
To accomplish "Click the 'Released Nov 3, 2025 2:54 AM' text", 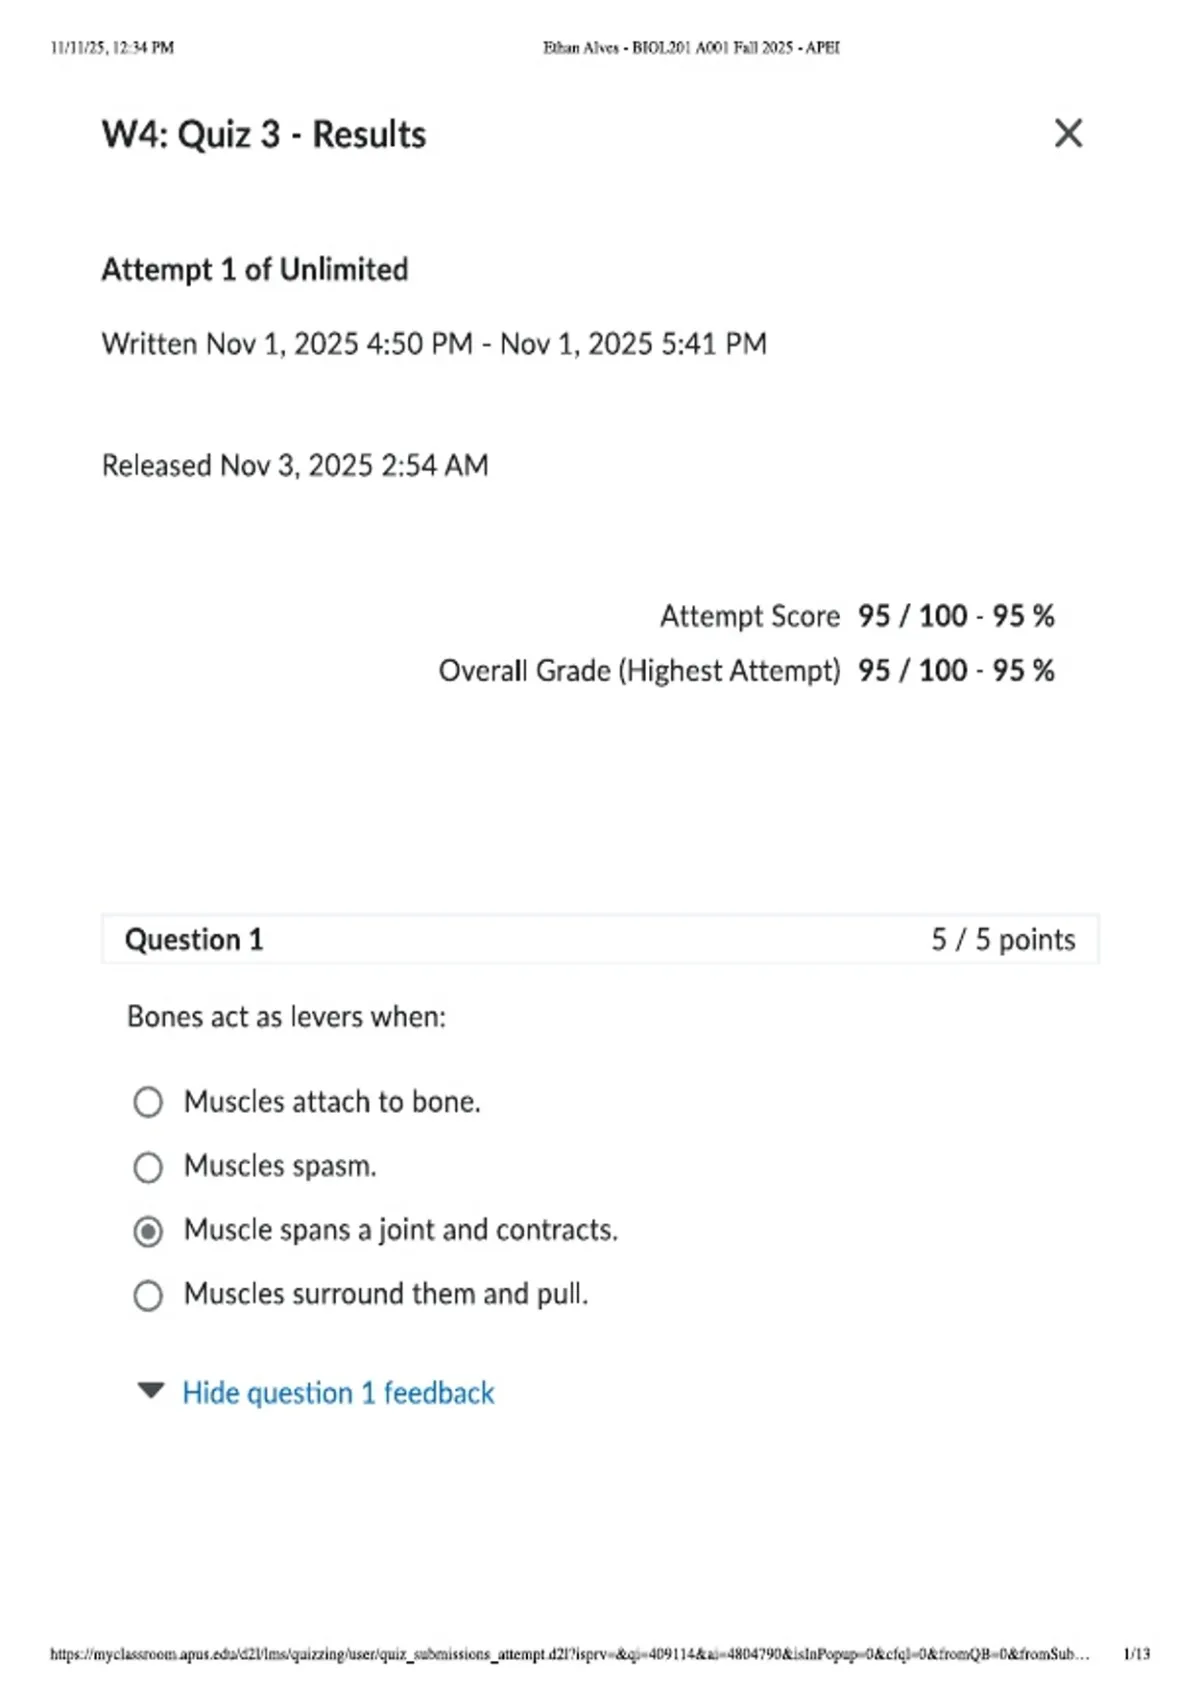I will (x=295, y=465).
